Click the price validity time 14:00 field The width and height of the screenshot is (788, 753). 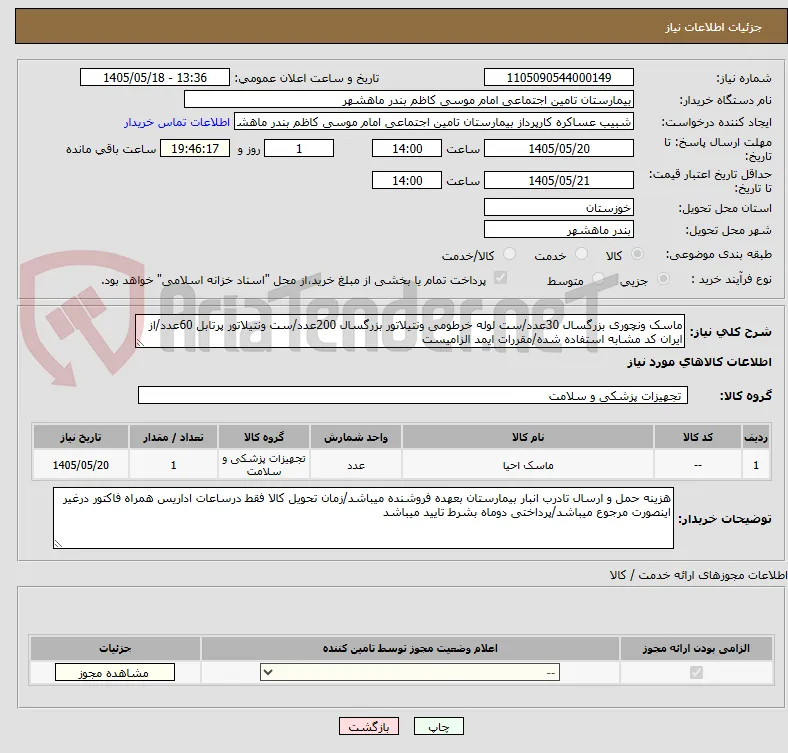tap(407, 180)
